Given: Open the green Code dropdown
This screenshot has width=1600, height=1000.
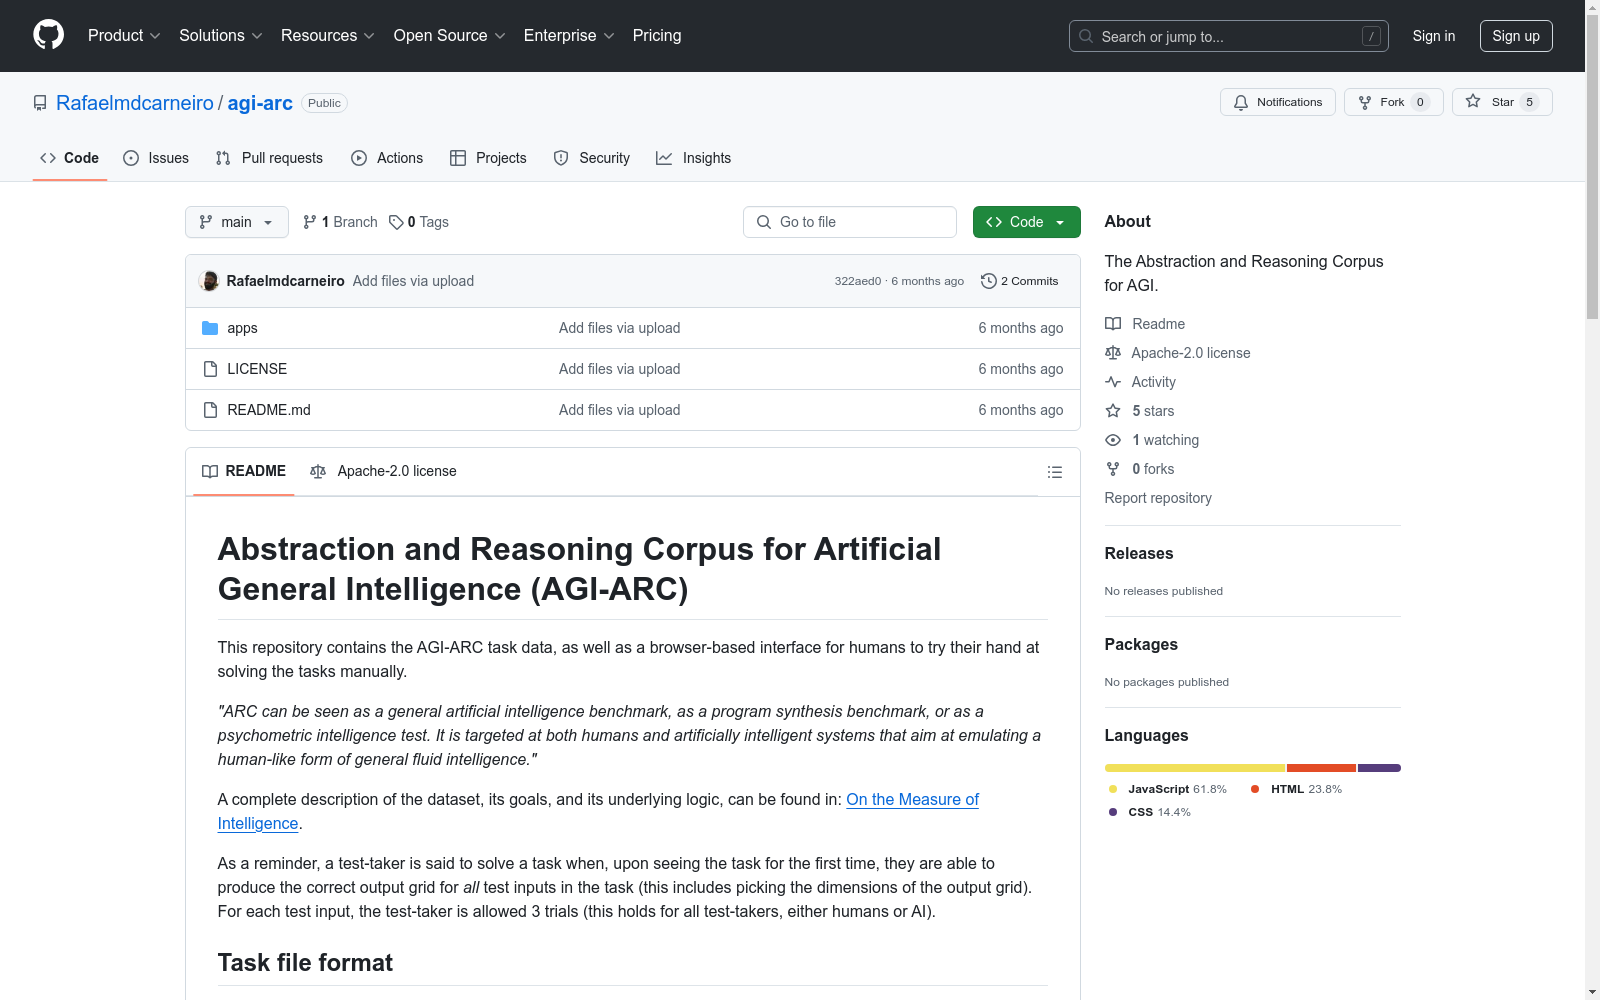Looking at the screenshot, I should point(1026,222).
